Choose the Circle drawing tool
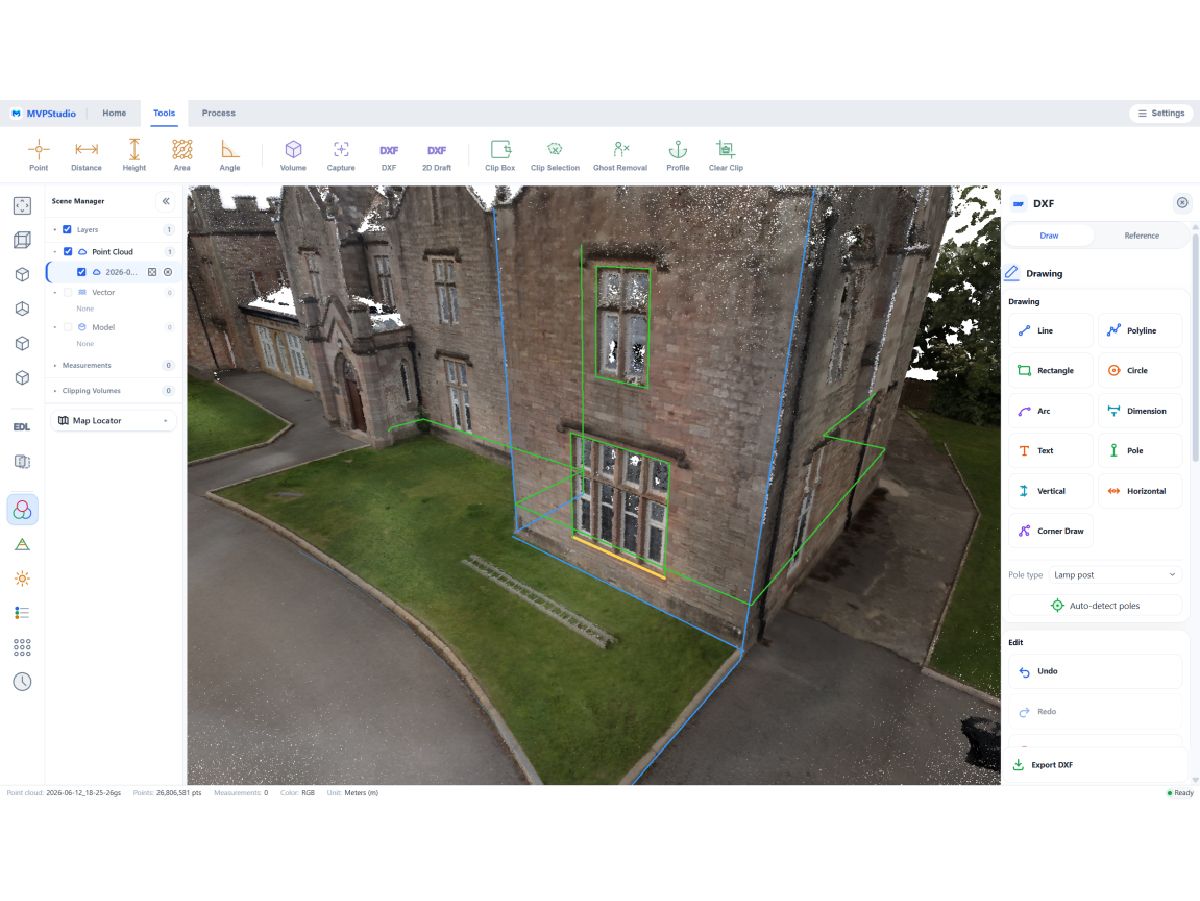The width and height of the screenshot is (1200, 901). click(x=1140, y=371)
